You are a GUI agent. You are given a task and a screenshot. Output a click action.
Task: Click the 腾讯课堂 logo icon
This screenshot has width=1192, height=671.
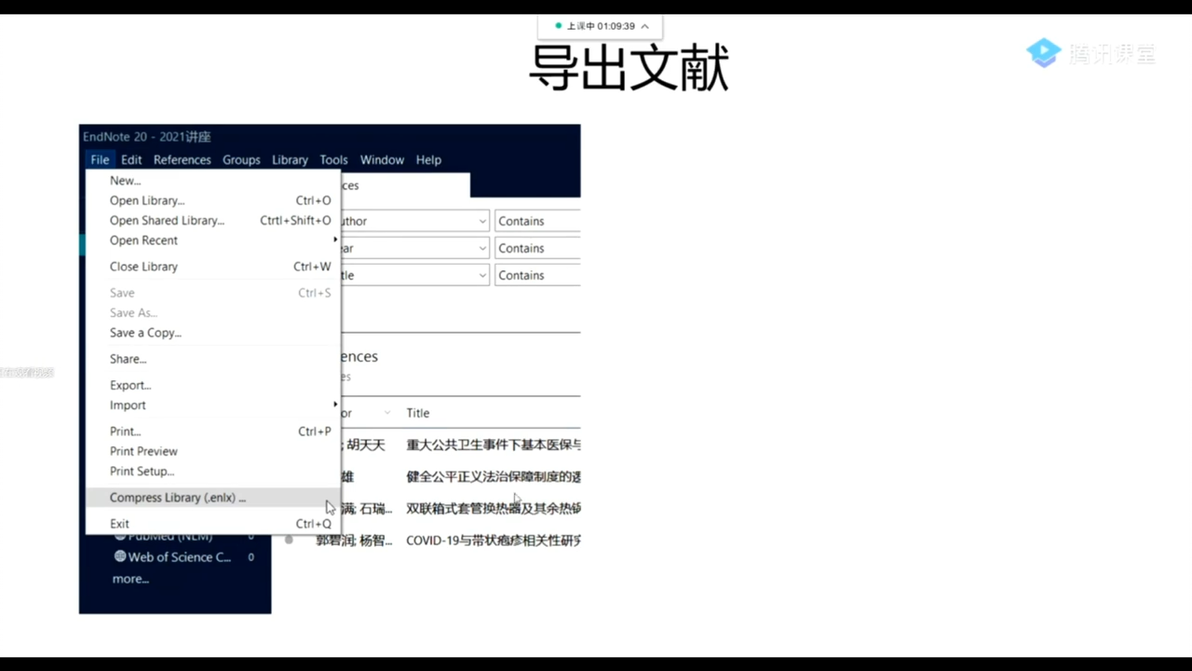point(1044,53)
